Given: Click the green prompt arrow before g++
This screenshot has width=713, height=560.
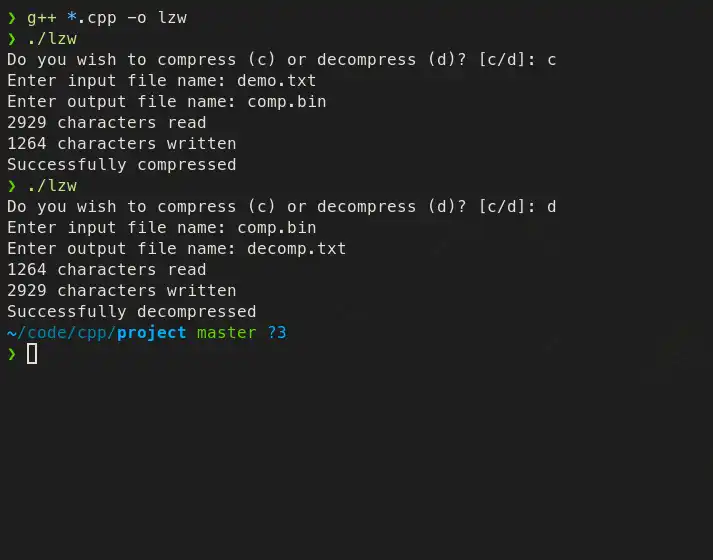Looking at the screenshot, I should [12, 18].
